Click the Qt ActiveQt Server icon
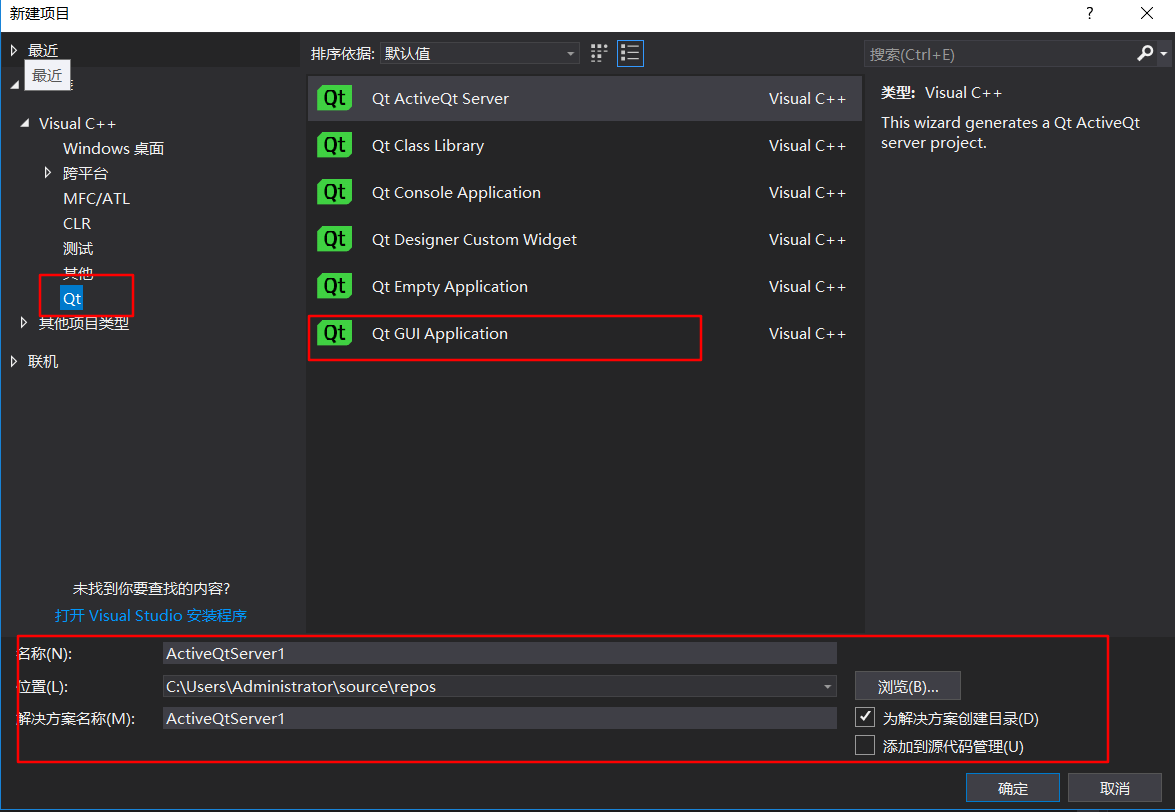 point(334,98)
